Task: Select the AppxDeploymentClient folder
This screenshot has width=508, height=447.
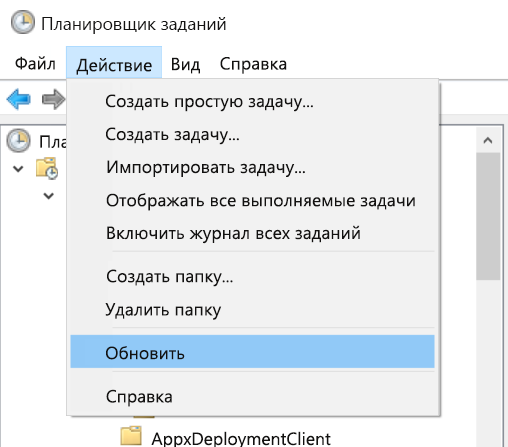Action: (x=241, y=438)
